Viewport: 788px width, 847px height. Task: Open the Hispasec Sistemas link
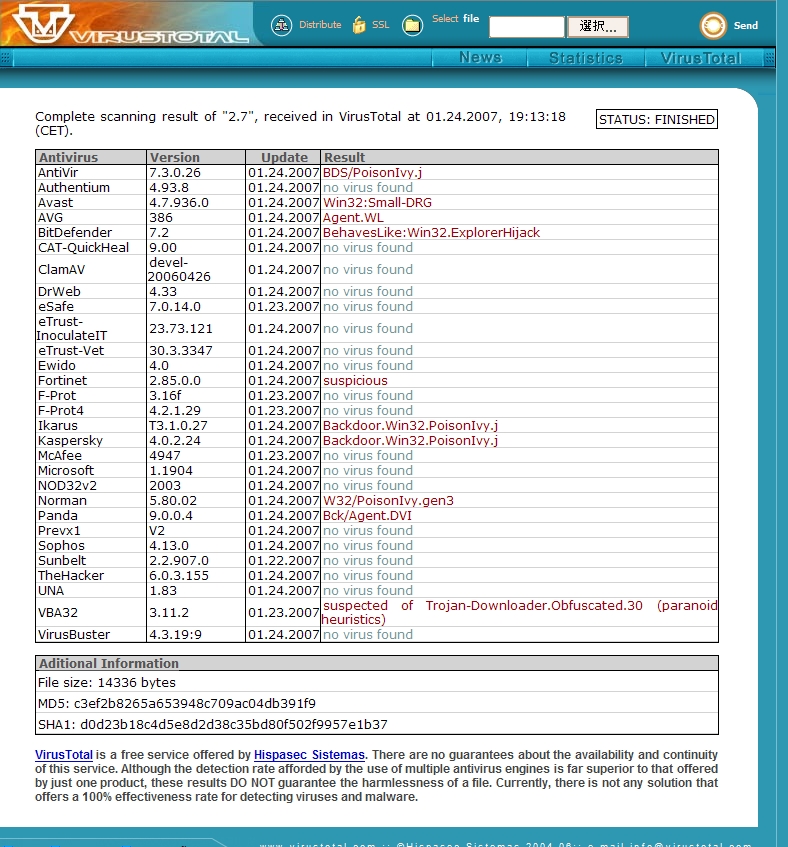coord(309,755)
